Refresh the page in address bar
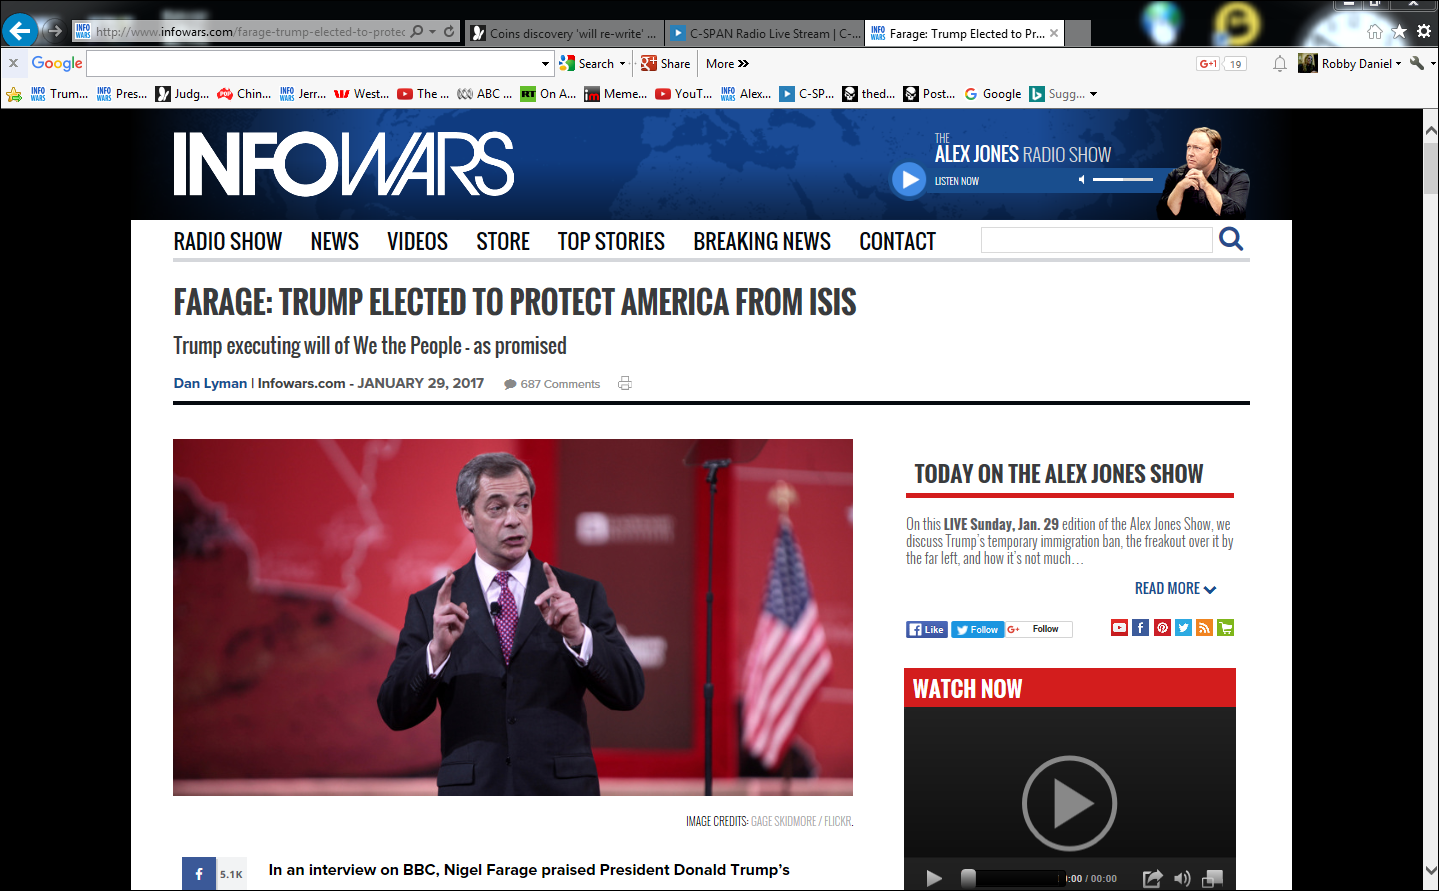 449,32
